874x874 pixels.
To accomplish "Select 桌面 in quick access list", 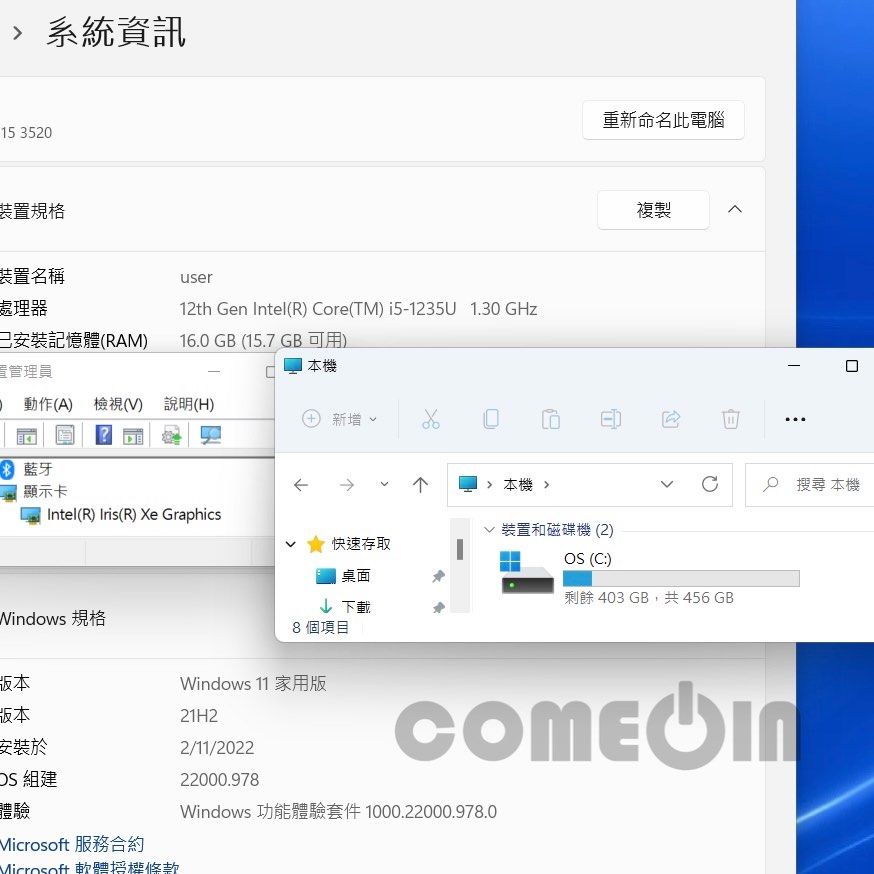I will [x=356, y=576].
